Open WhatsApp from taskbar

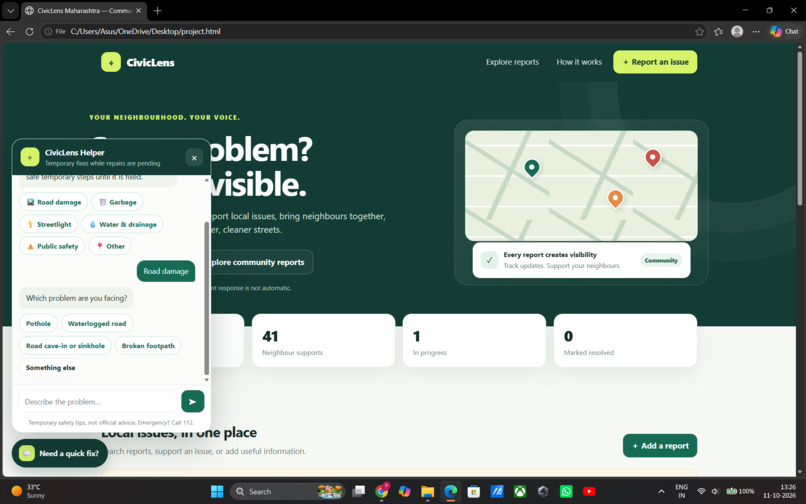tap(566, 492)
